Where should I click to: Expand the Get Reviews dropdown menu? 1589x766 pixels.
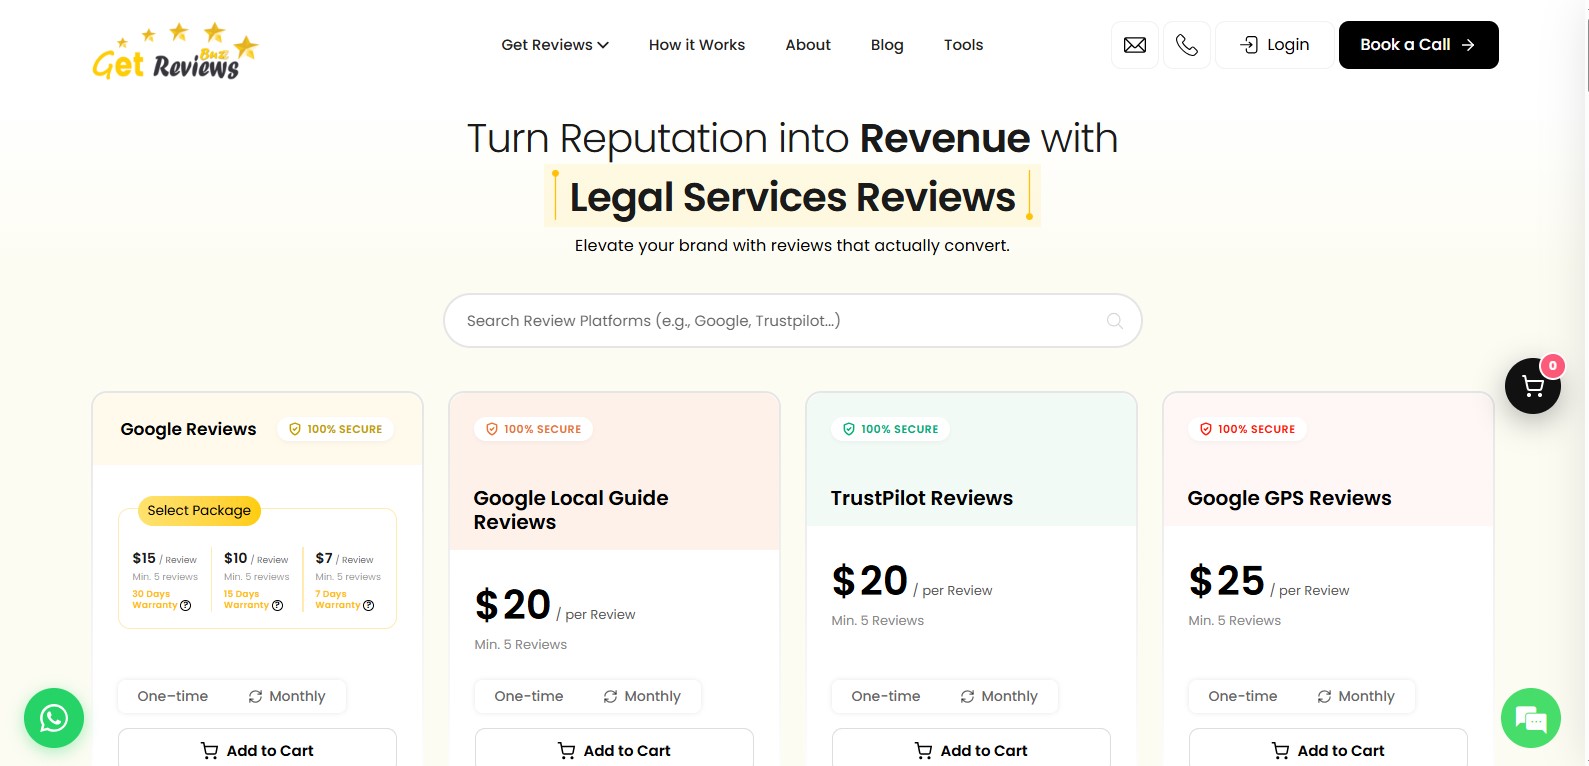[x=555, y=45]
